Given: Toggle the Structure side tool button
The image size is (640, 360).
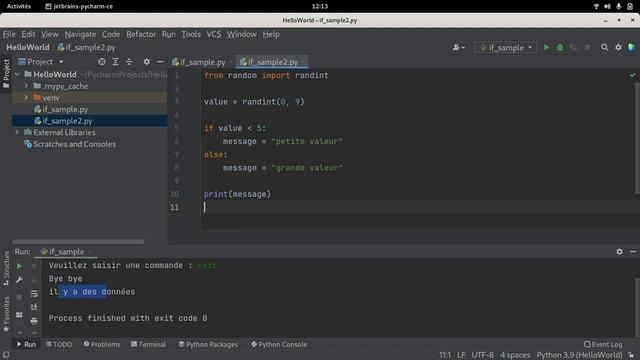Looking at the screenshot, I should point(6,268).
